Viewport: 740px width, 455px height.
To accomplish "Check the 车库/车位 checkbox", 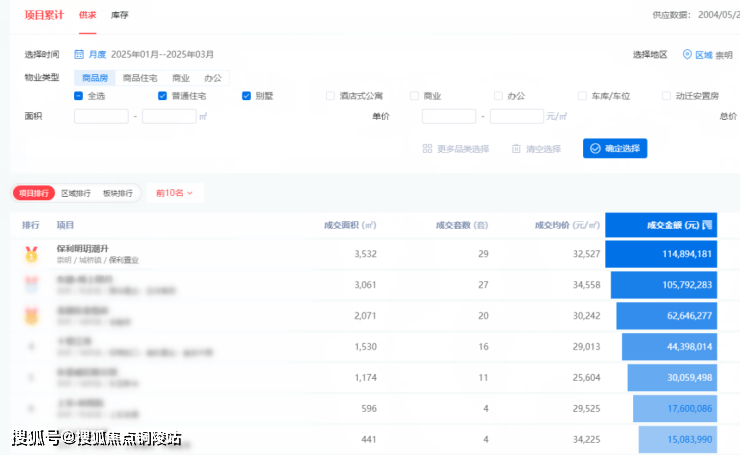I will pos(583,96).
